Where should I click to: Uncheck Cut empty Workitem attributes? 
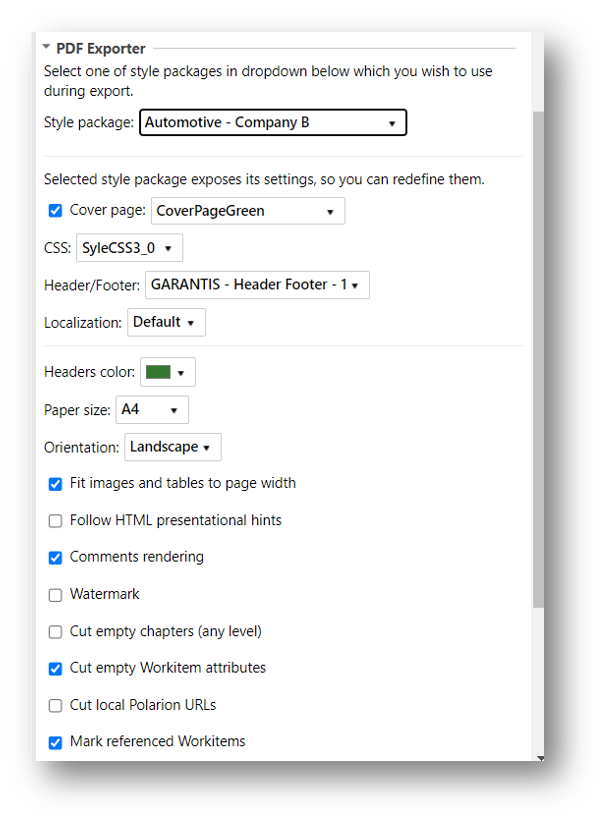pos(55,668)
